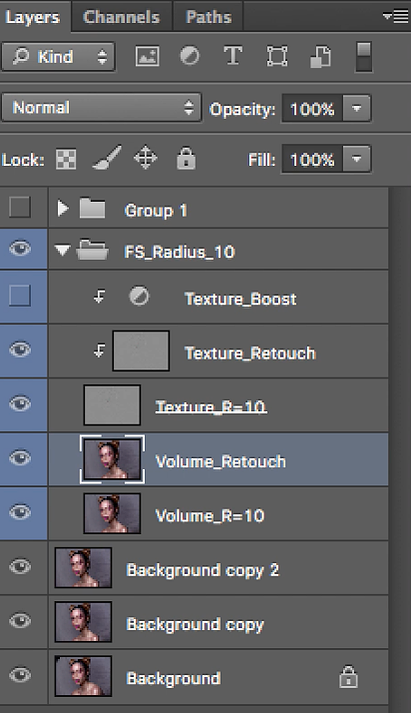Screen dimensions: 411x713
Task: Filter for smart objects icon
Action: pyautogui.click(x=321, y=57)
